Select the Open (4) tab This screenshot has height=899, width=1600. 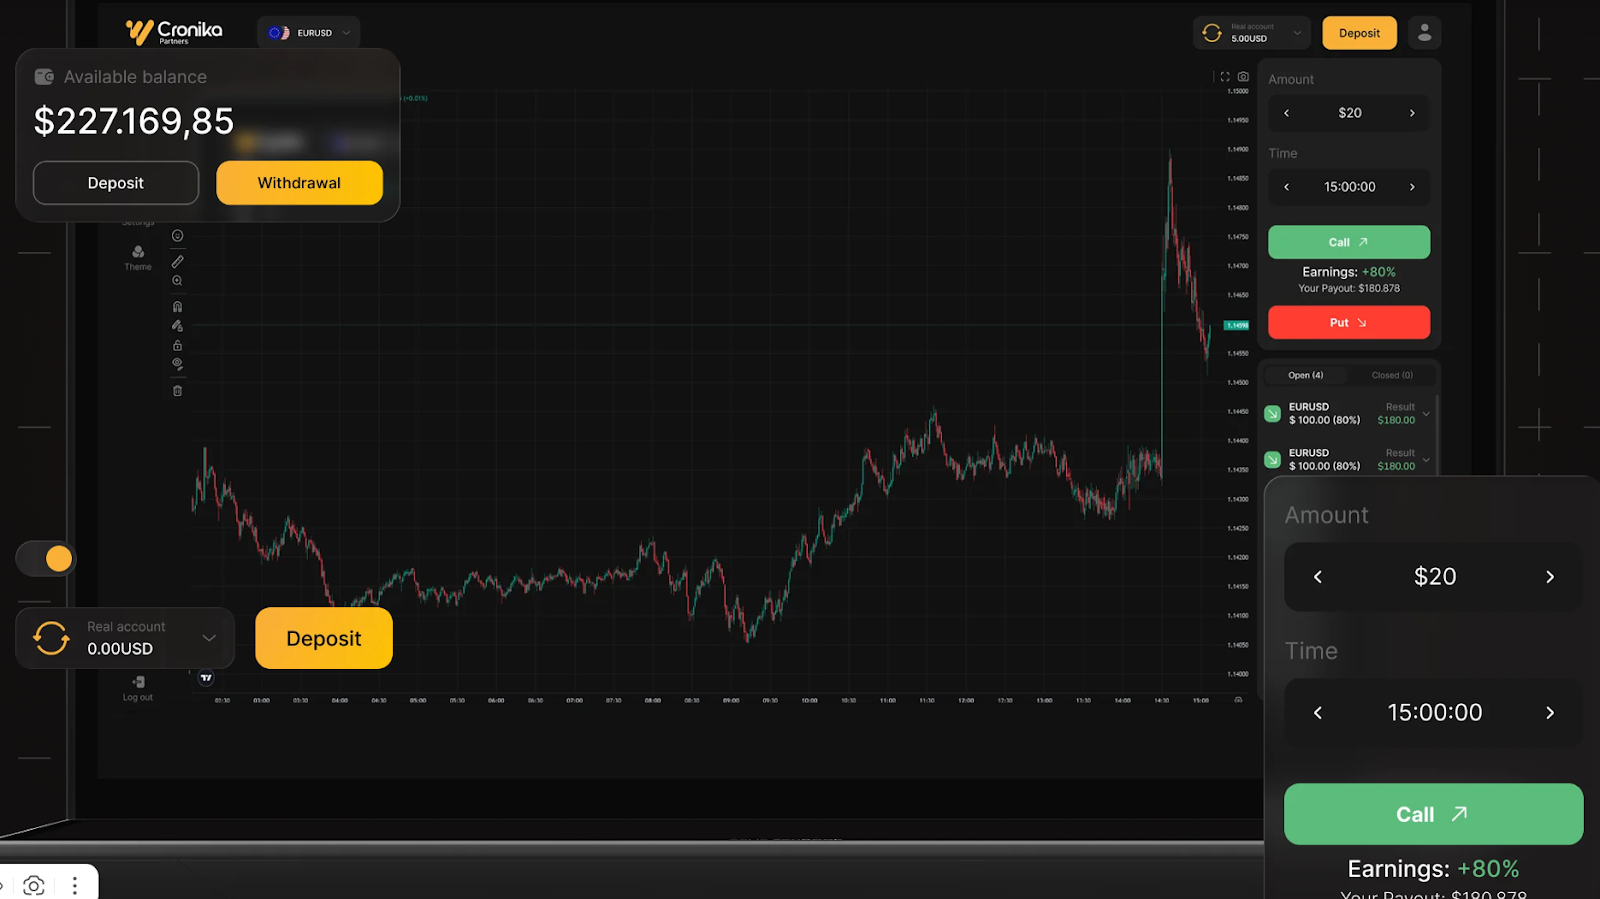pyautogui.click(x=1305, y=375)
